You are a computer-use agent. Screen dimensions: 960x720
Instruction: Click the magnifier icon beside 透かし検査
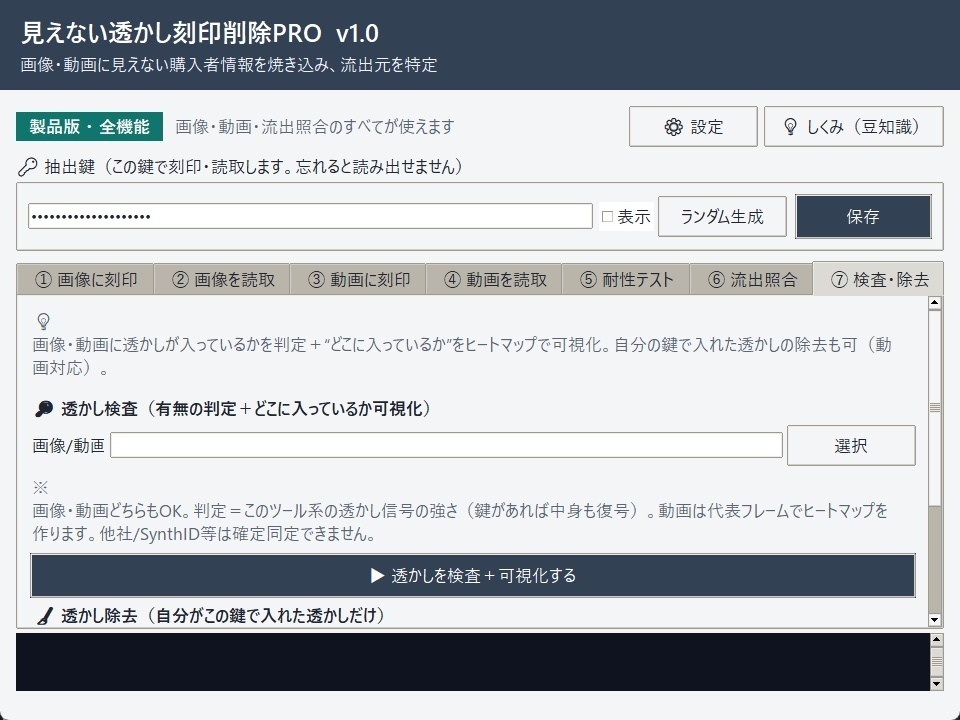[44, 409]
